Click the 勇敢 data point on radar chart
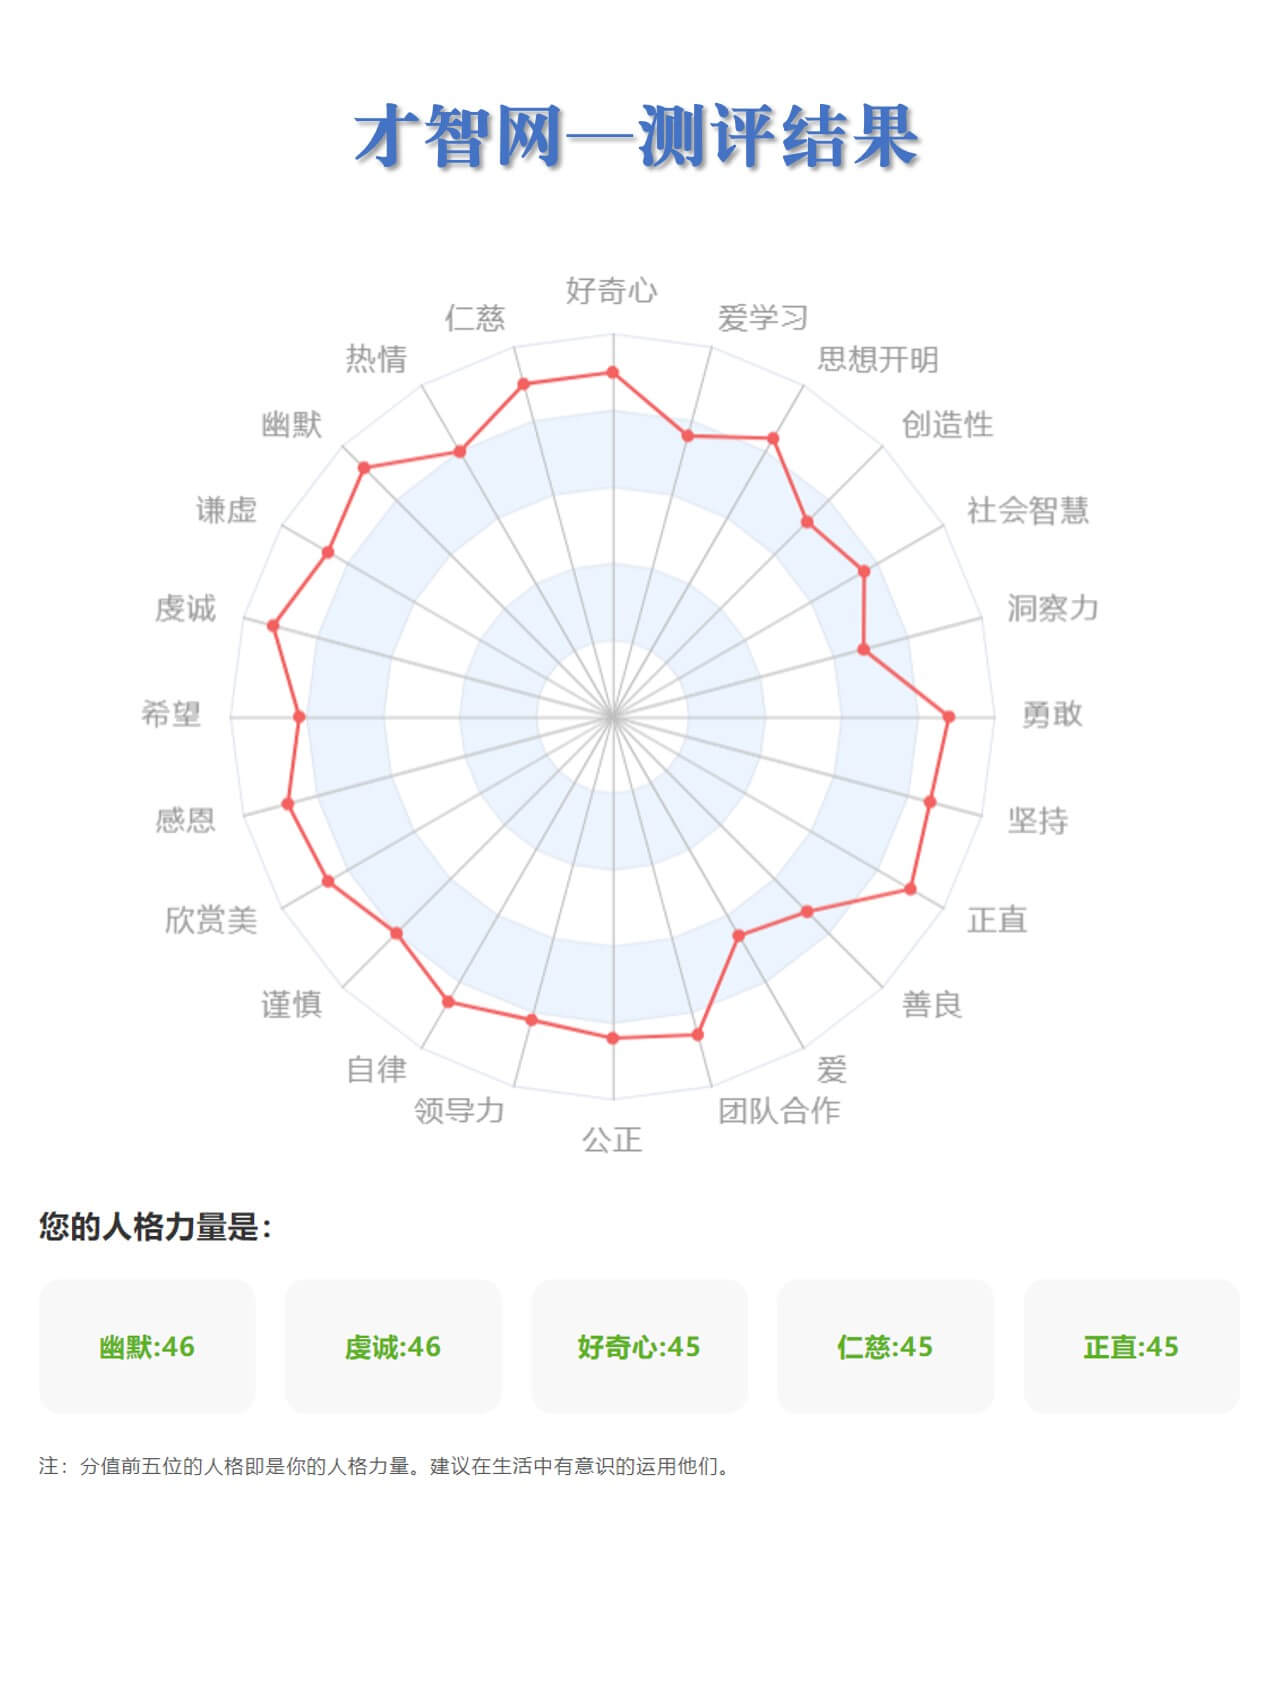1275x1700 pixels. tap(949, 717)
